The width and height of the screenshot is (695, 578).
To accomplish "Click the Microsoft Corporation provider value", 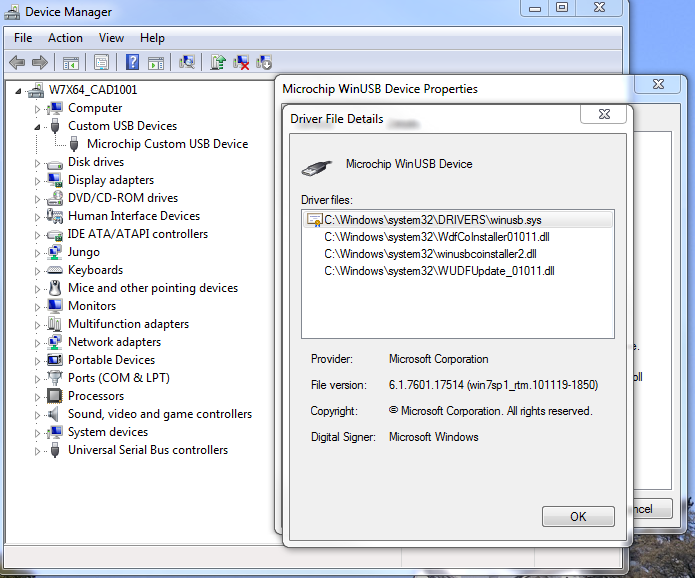I will click(x=438, y=359).
